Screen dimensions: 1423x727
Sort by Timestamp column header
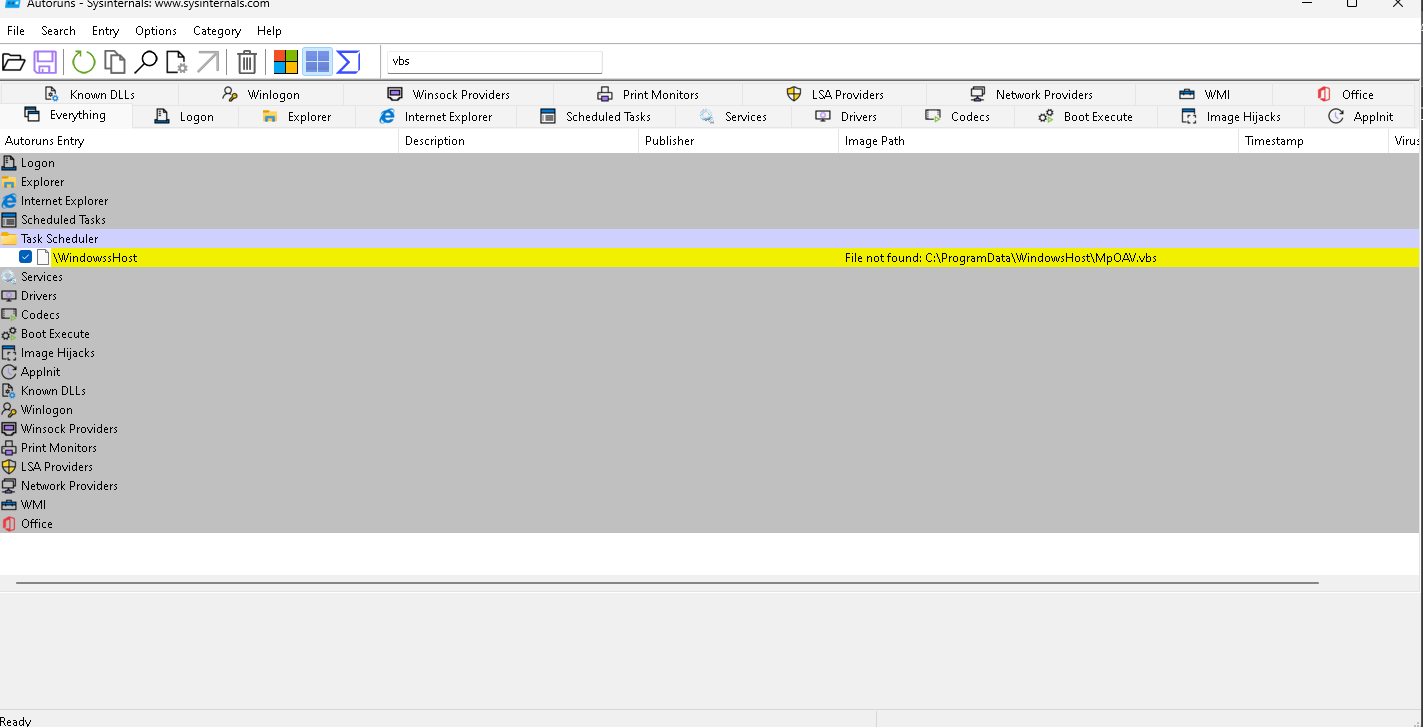(x=1314, y=141)
